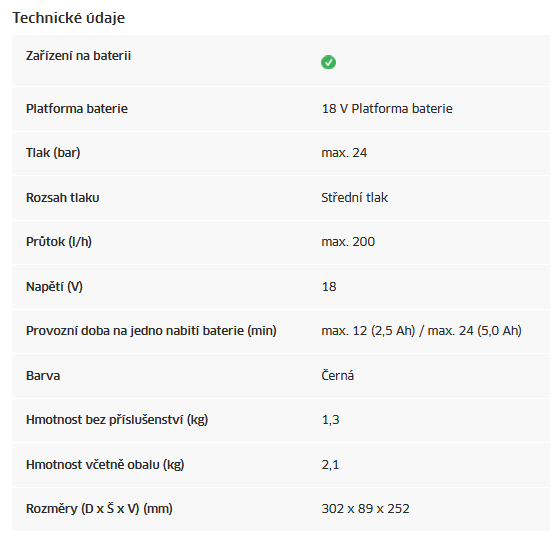Click the Hmotnost bez příslušenství label
The width and height of the screenshot is (554, 549).
click(117, 420)
